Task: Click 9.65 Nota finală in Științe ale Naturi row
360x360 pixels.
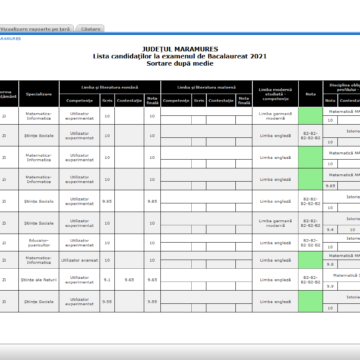Action: [152, 280]
